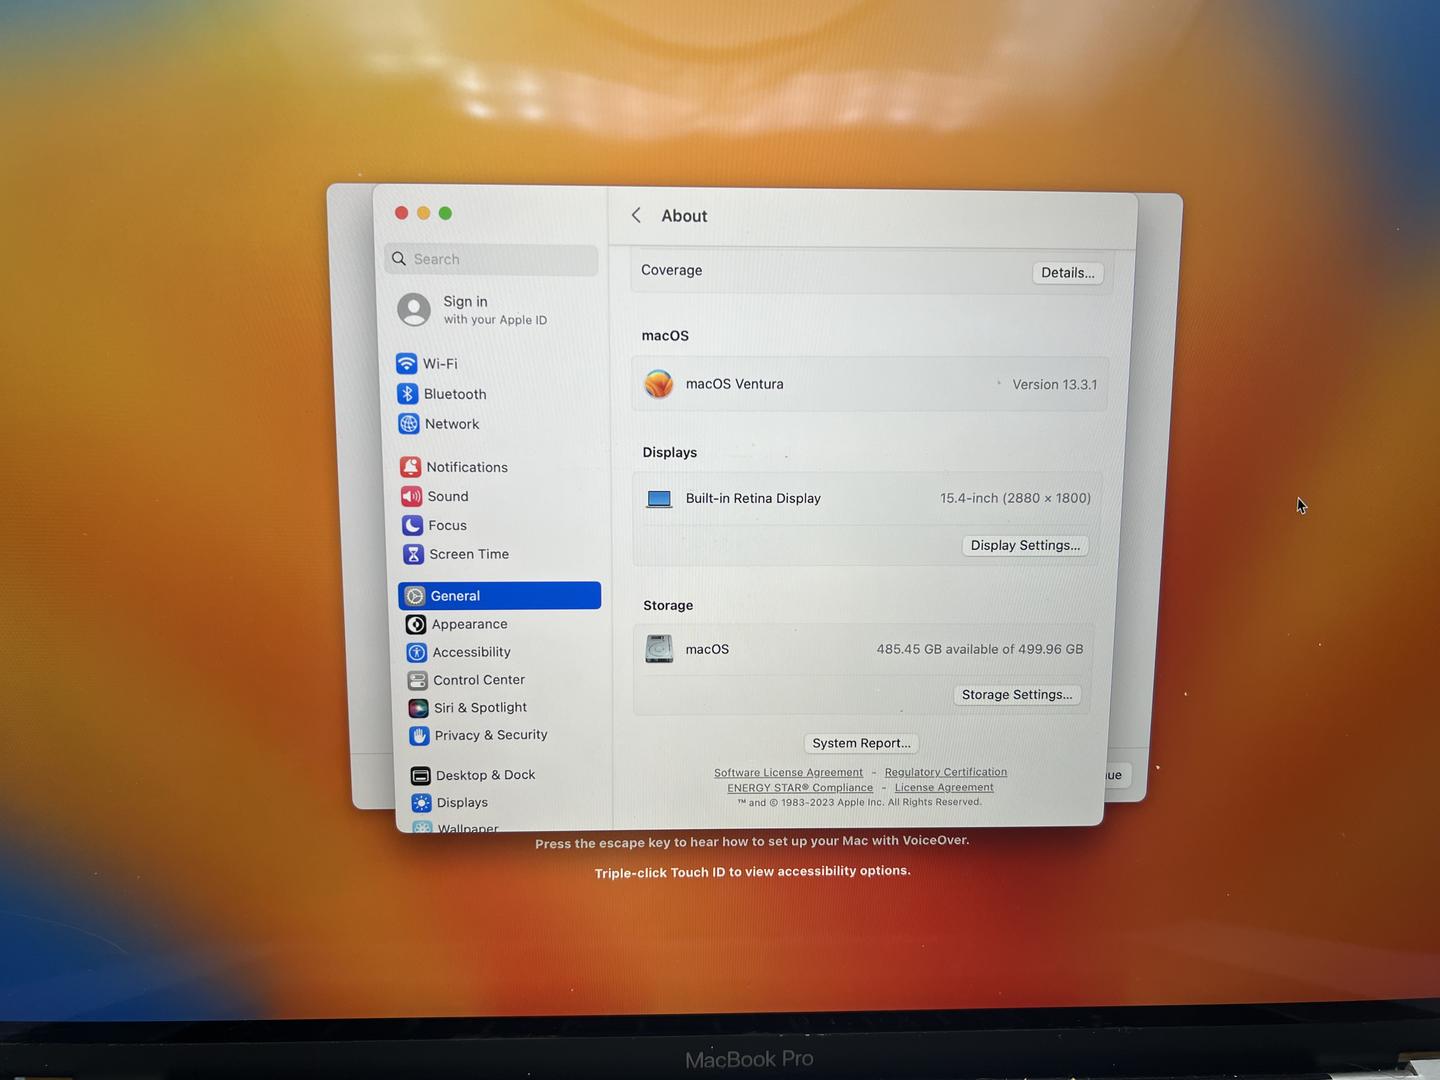
Task: Select Screen Time label in sidebar
Action: point(469,554)
